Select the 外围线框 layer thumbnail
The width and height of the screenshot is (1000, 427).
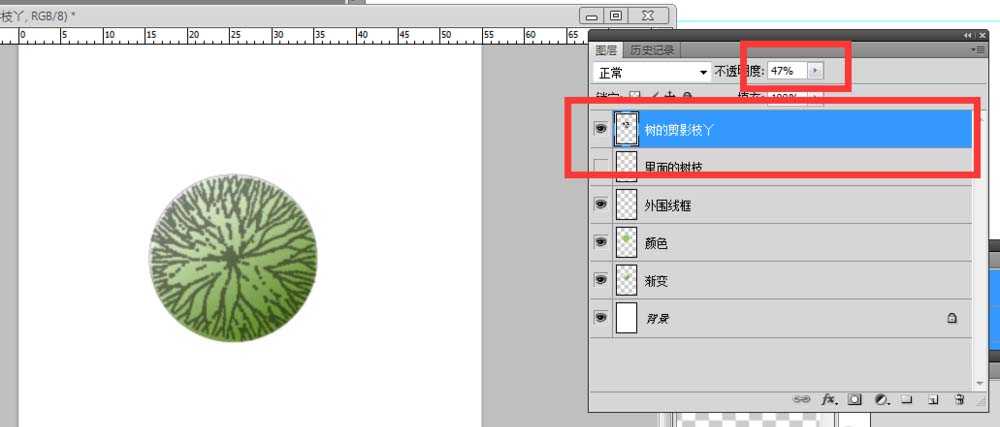click(626, 204)
